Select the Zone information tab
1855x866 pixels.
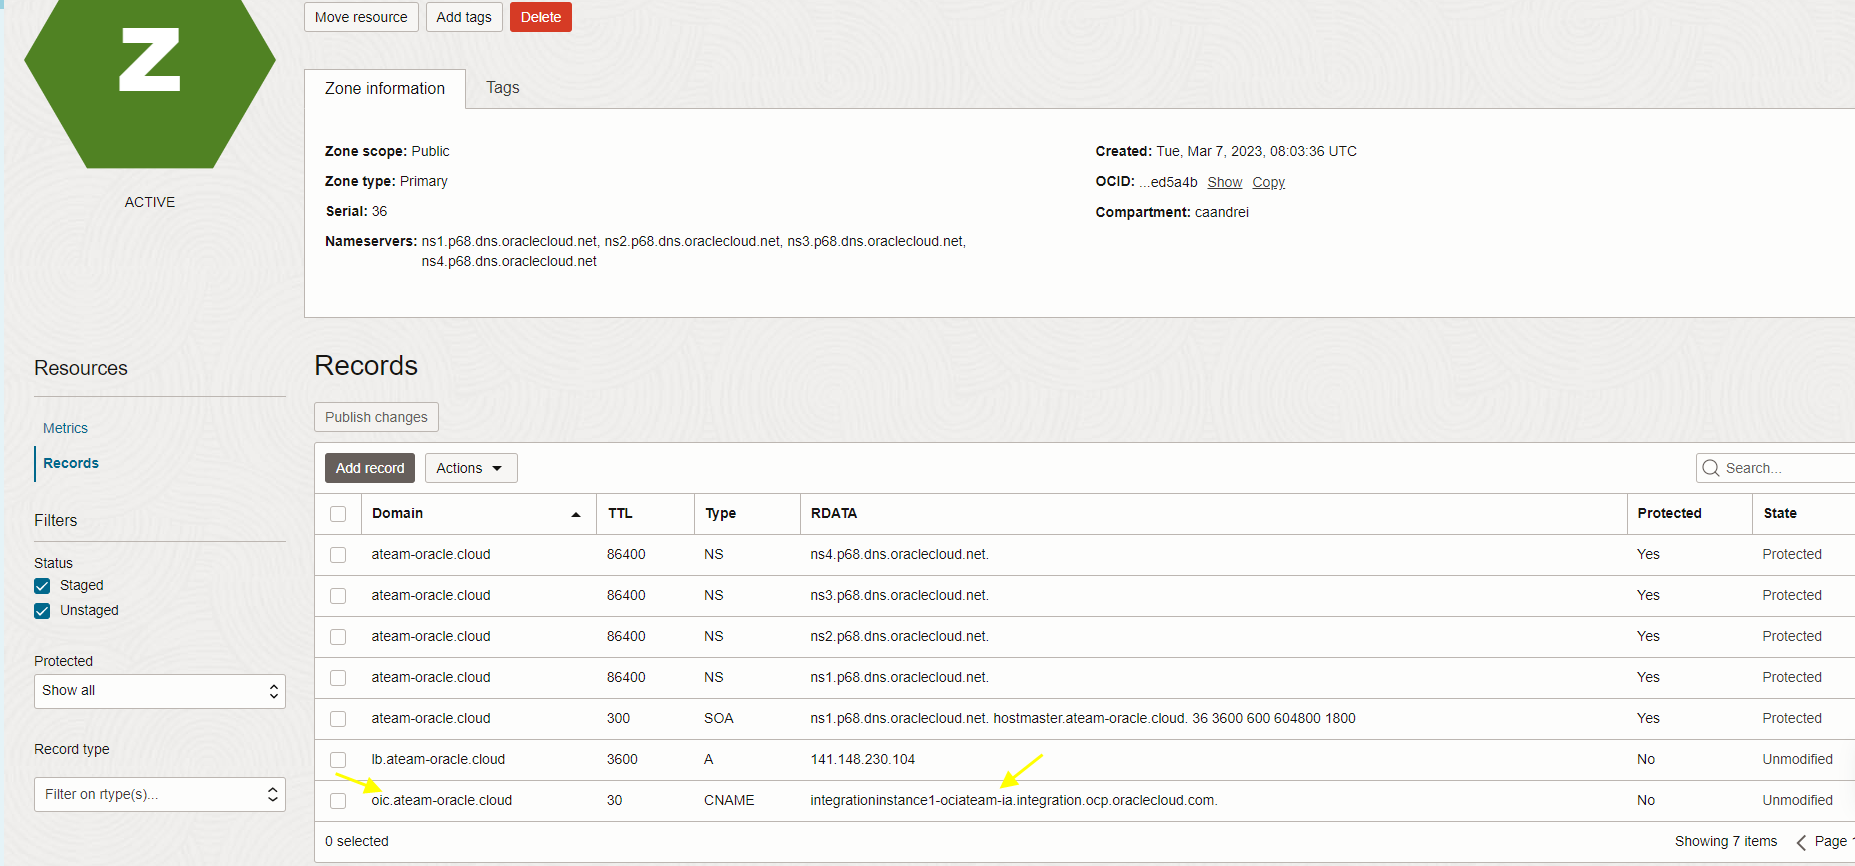[385, 89]
